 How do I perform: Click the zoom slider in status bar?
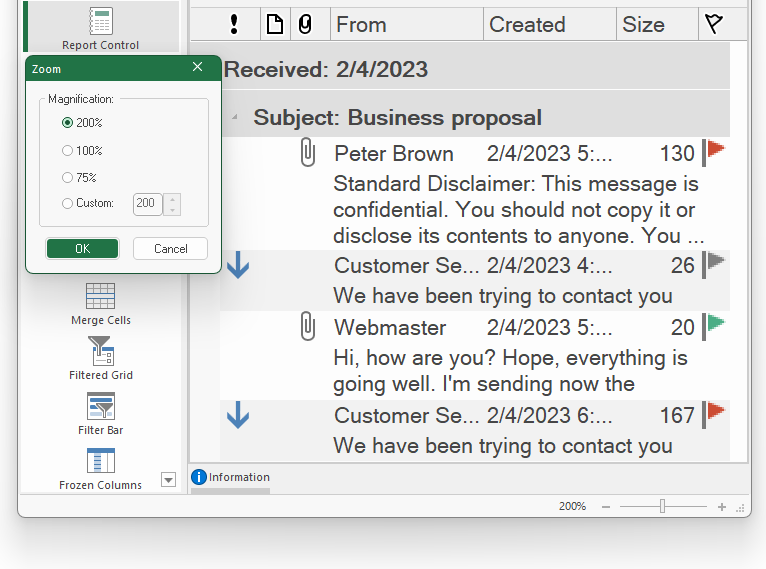coord(662,507)
